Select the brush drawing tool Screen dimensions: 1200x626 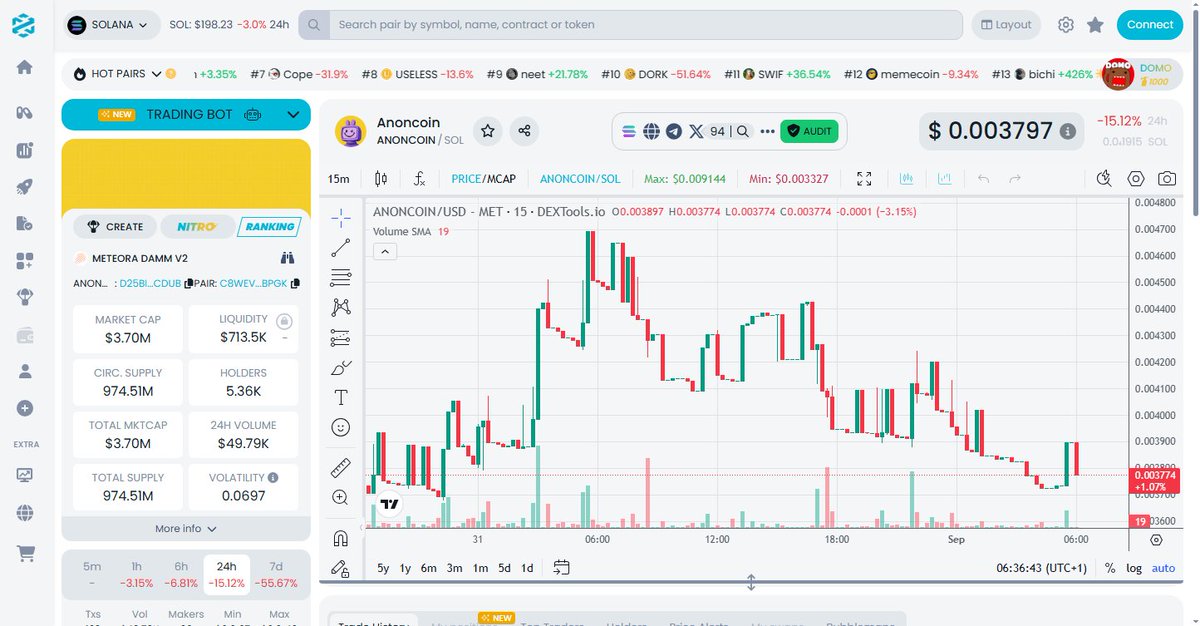[340, 367]
